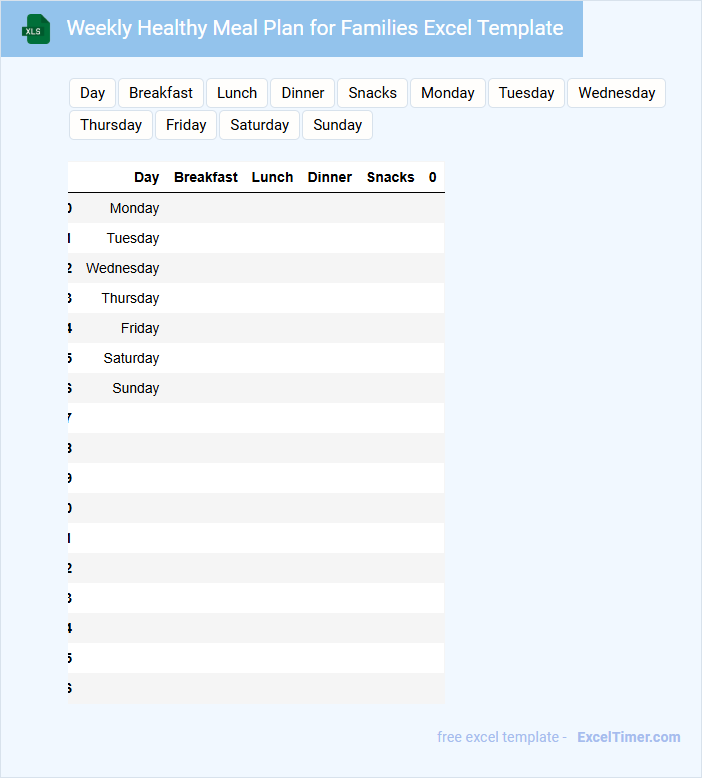Screen dimensions: 702x778
Task: Select the Saturday table cell
Action: pos(131,358)
